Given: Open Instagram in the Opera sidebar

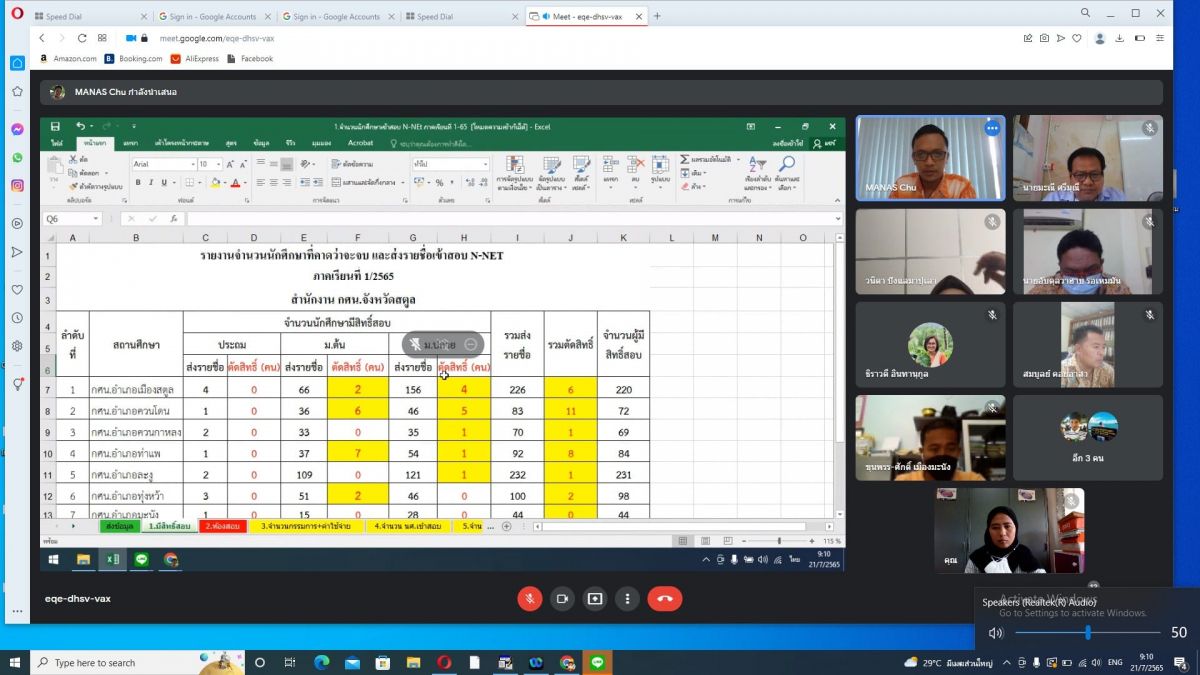Looking at the screenshot, I should tap(17, 185).
